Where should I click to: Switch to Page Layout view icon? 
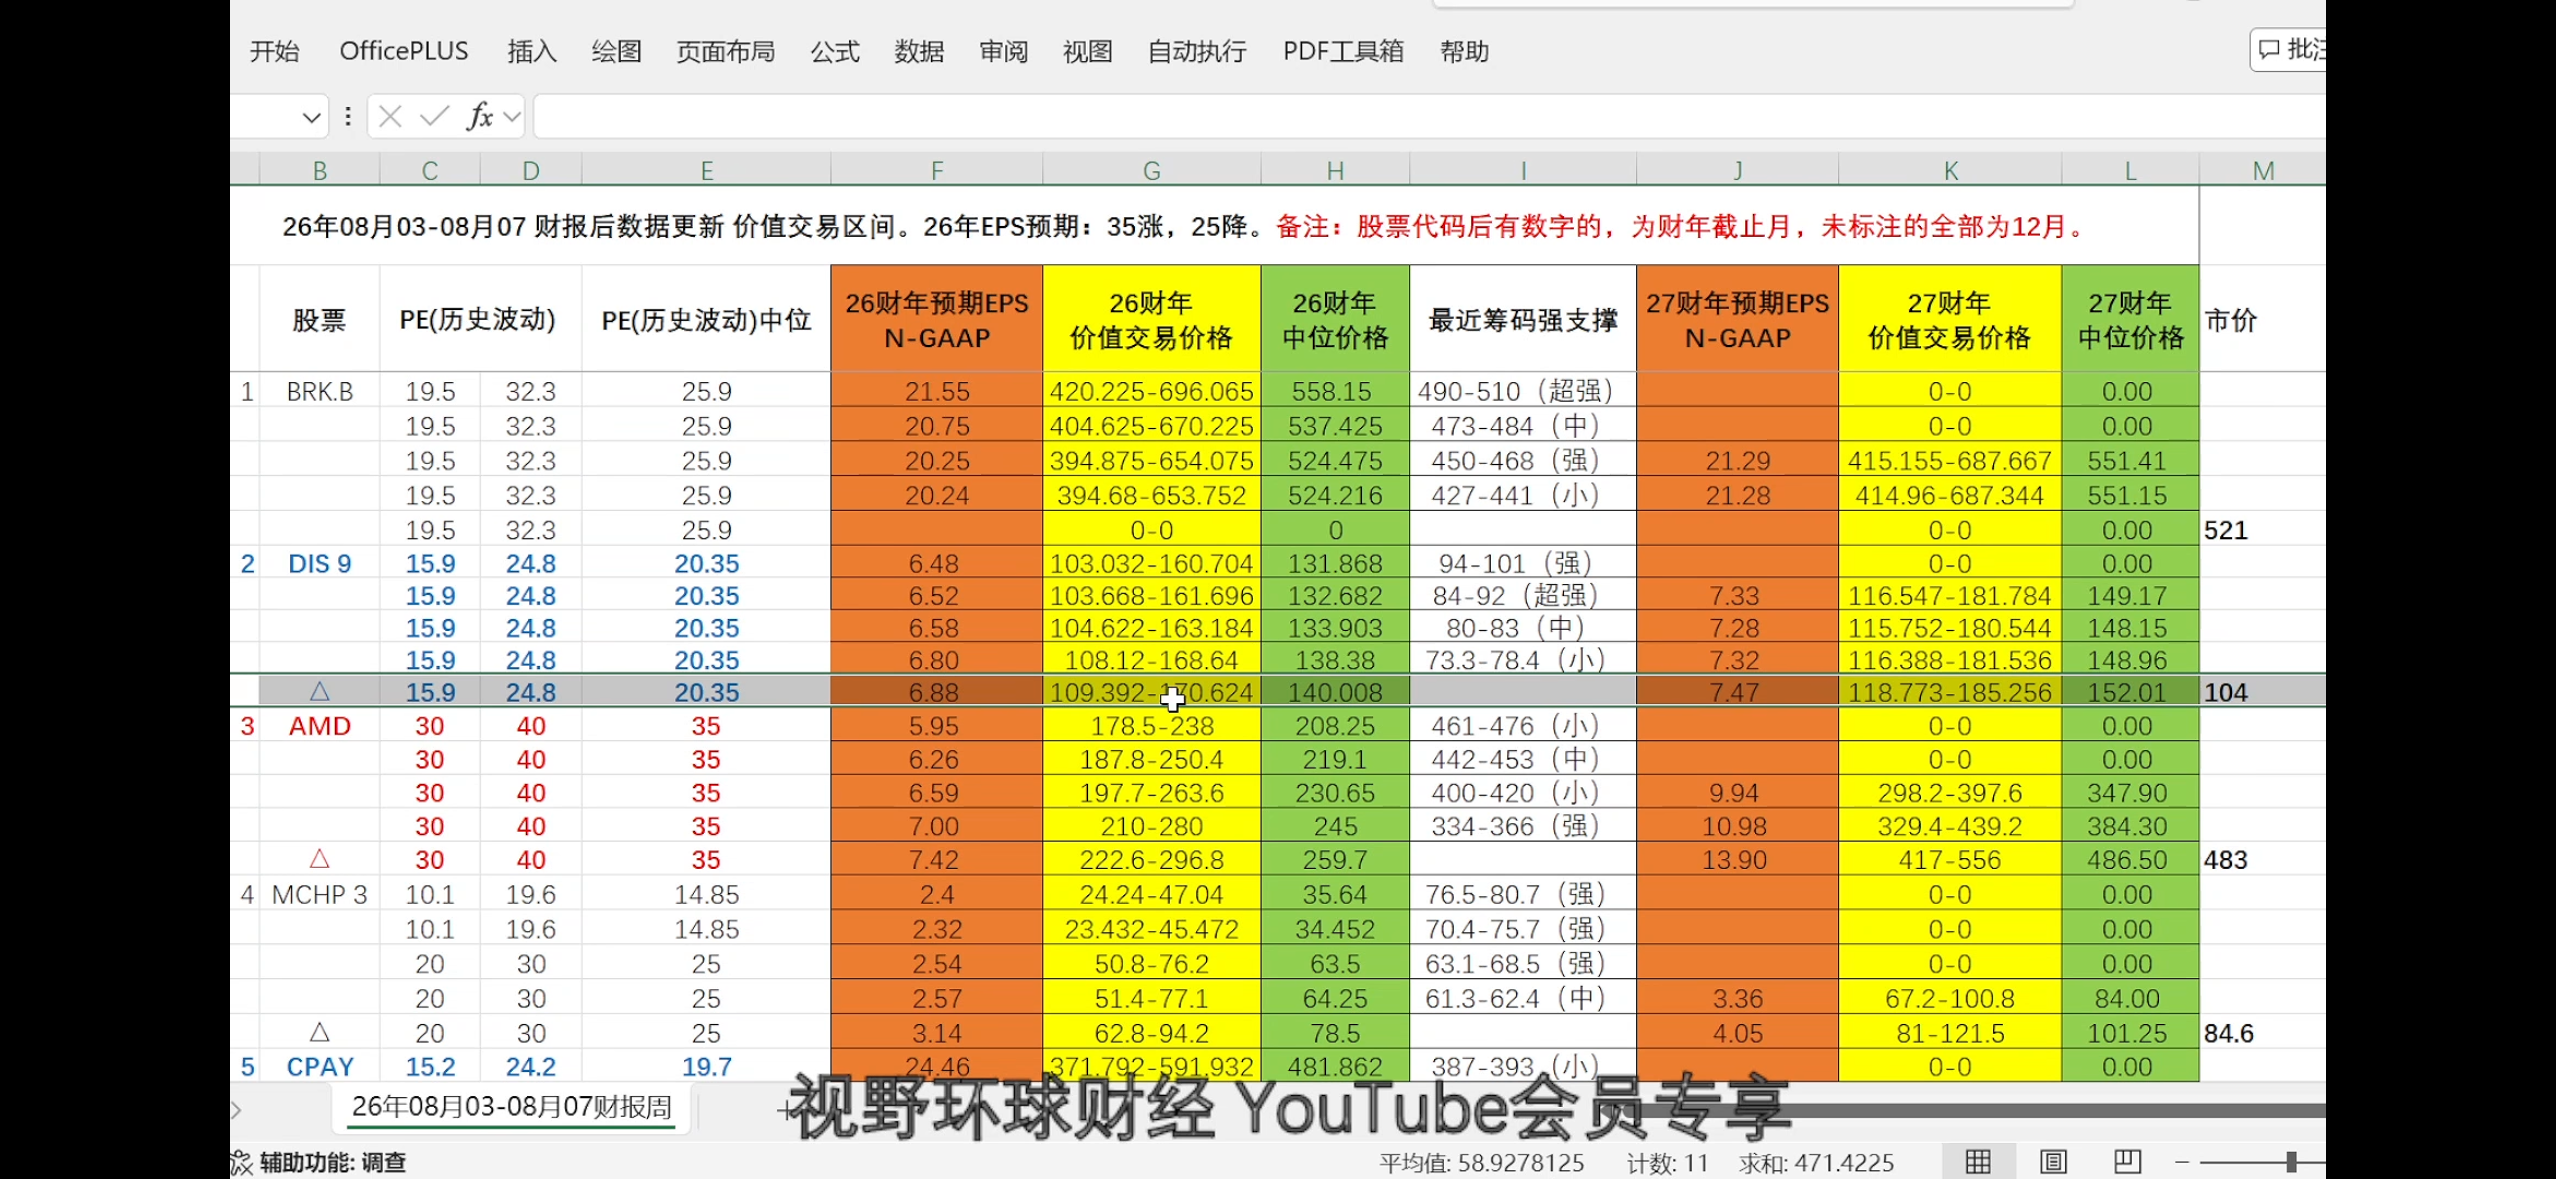coord(2053,1161)
